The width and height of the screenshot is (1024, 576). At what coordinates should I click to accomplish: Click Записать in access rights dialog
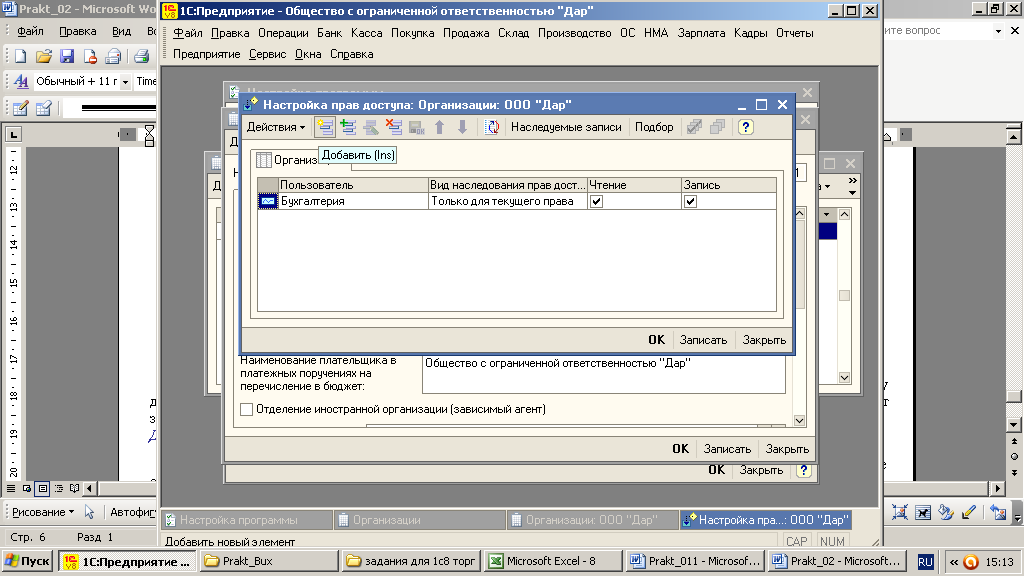pyautogui.click(x=703, y=340)
